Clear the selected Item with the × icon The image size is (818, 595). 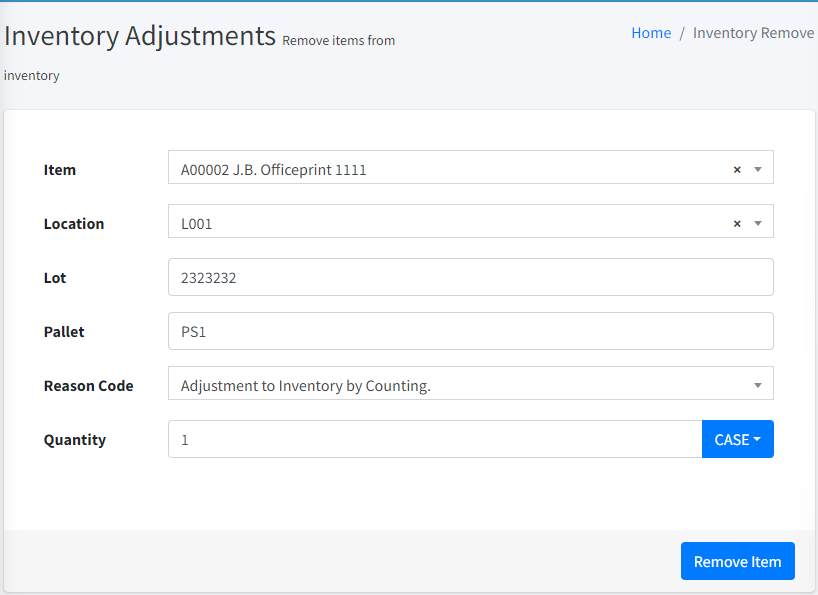[737, 170]
